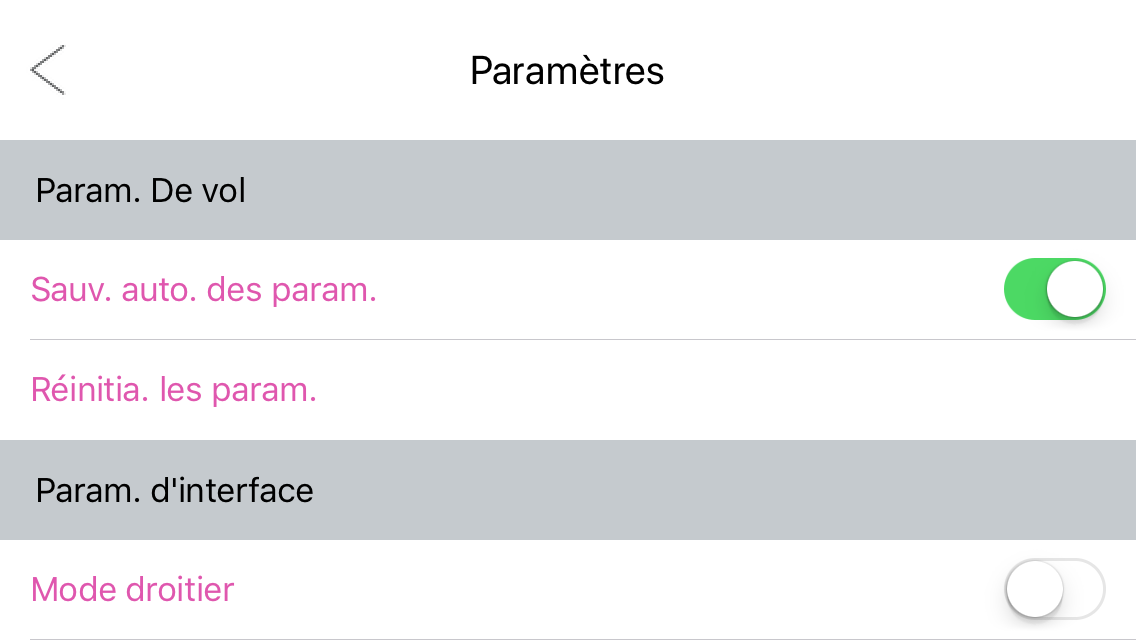The image size is (1136, 640).
Task: Enable the Mode droitier switch
Action: point(1054,589)
